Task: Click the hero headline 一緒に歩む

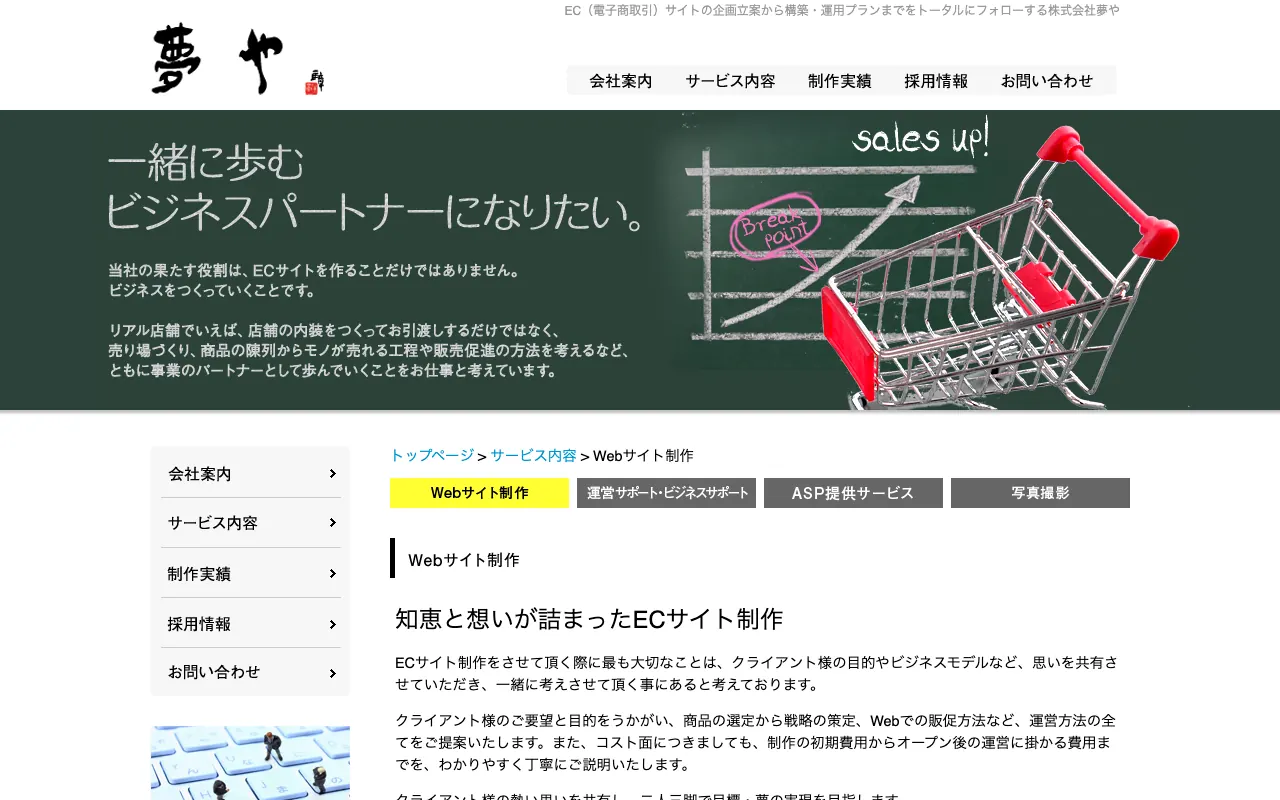Action: click(205, 163)
